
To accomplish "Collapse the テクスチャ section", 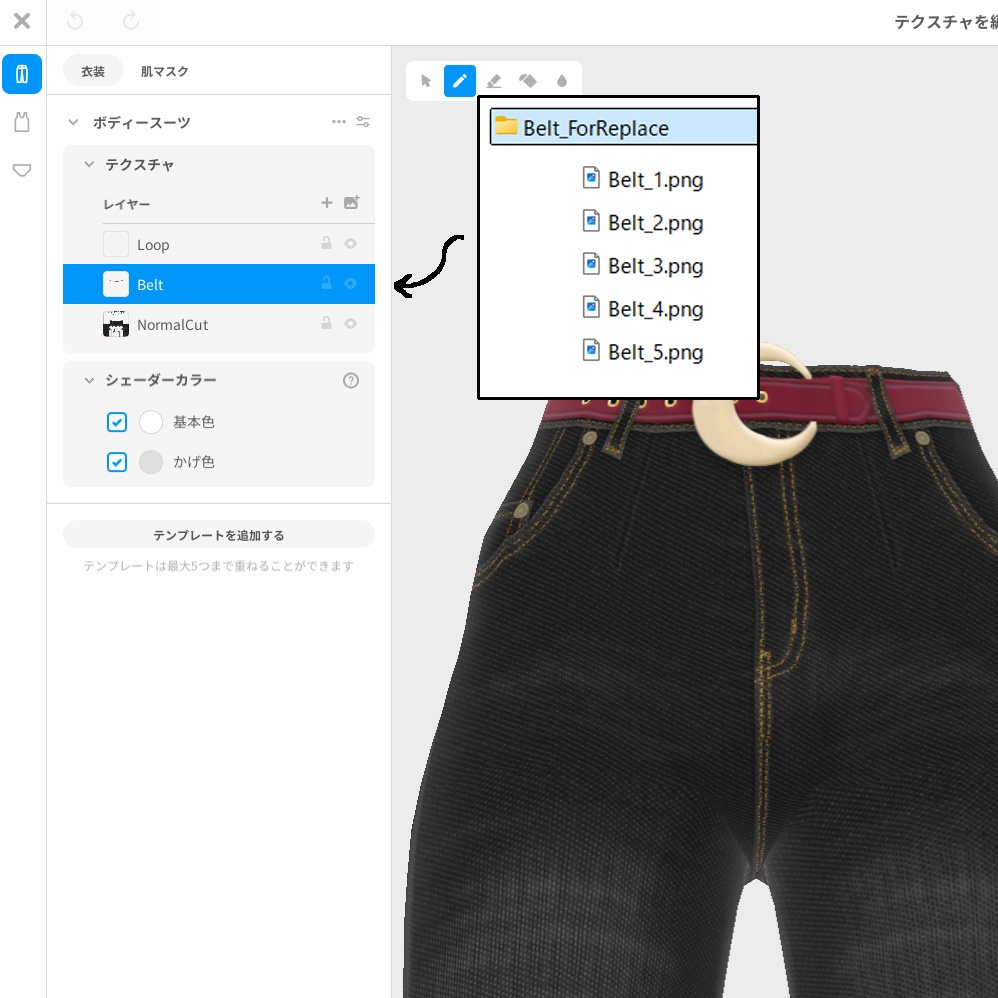I will (x=88, y=165).
